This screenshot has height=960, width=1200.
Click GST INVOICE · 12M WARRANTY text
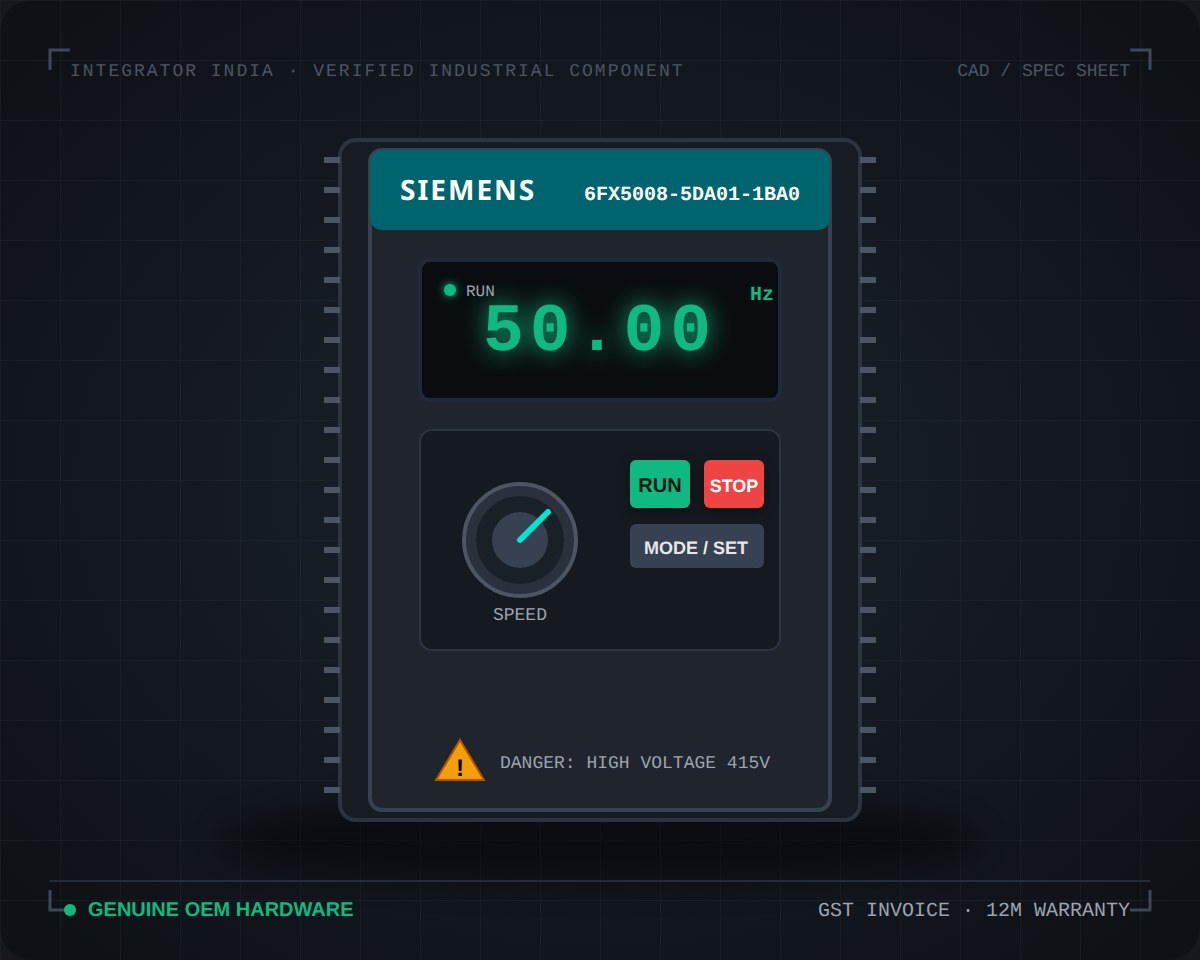974,910
